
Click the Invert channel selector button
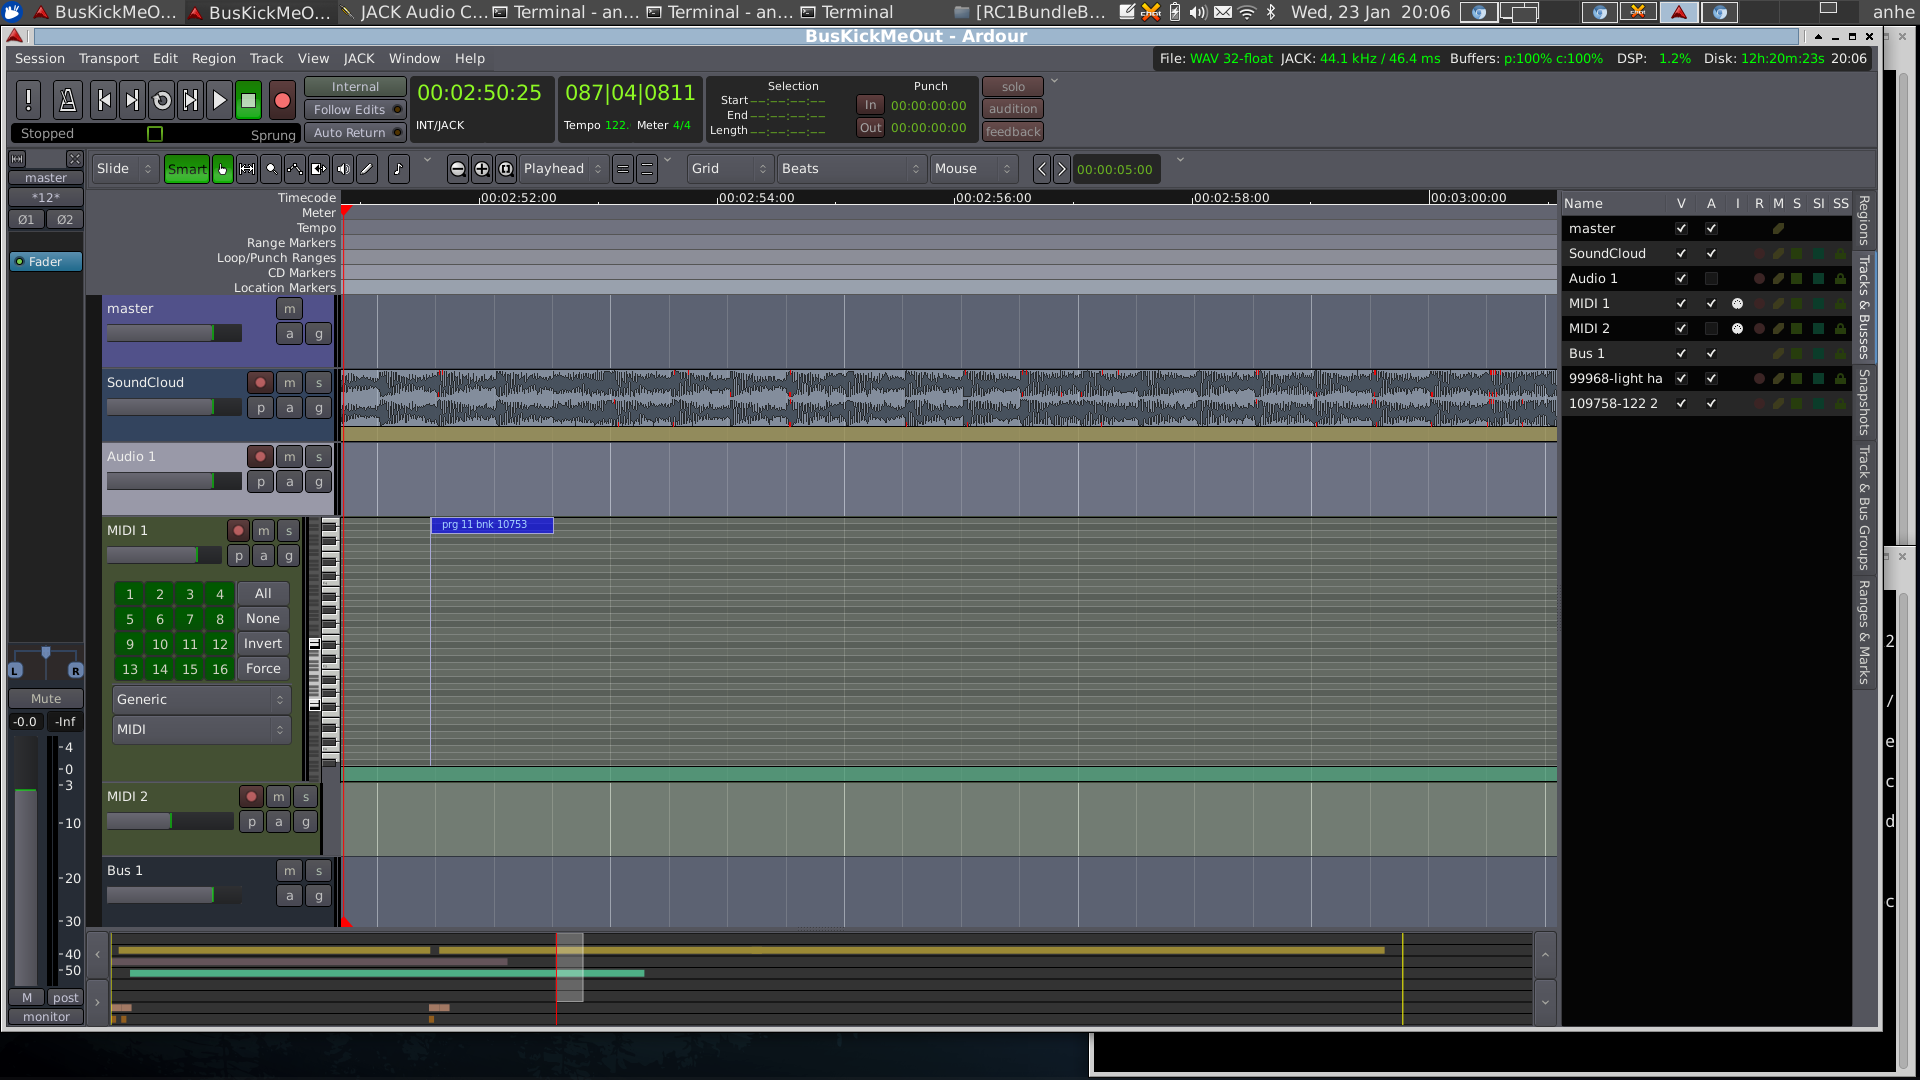tap(263, 644)
